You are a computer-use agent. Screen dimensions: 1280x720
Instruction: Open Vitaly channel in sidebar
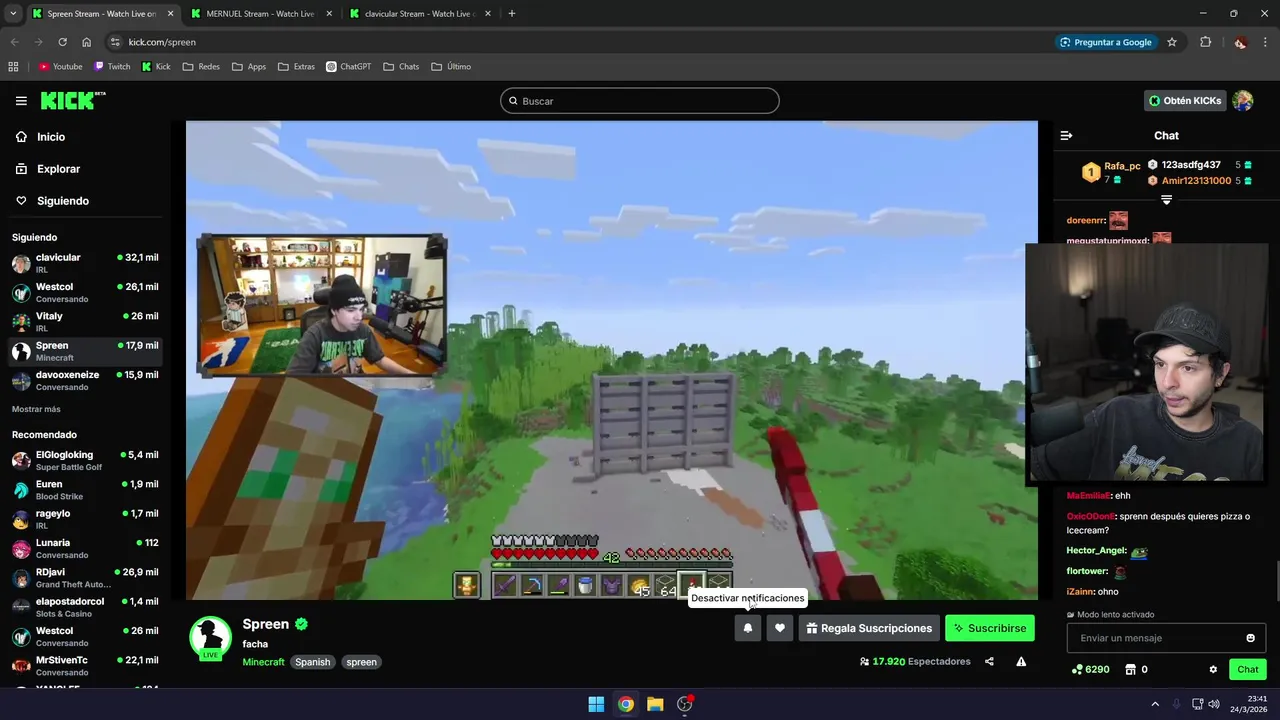coord(85,321)
